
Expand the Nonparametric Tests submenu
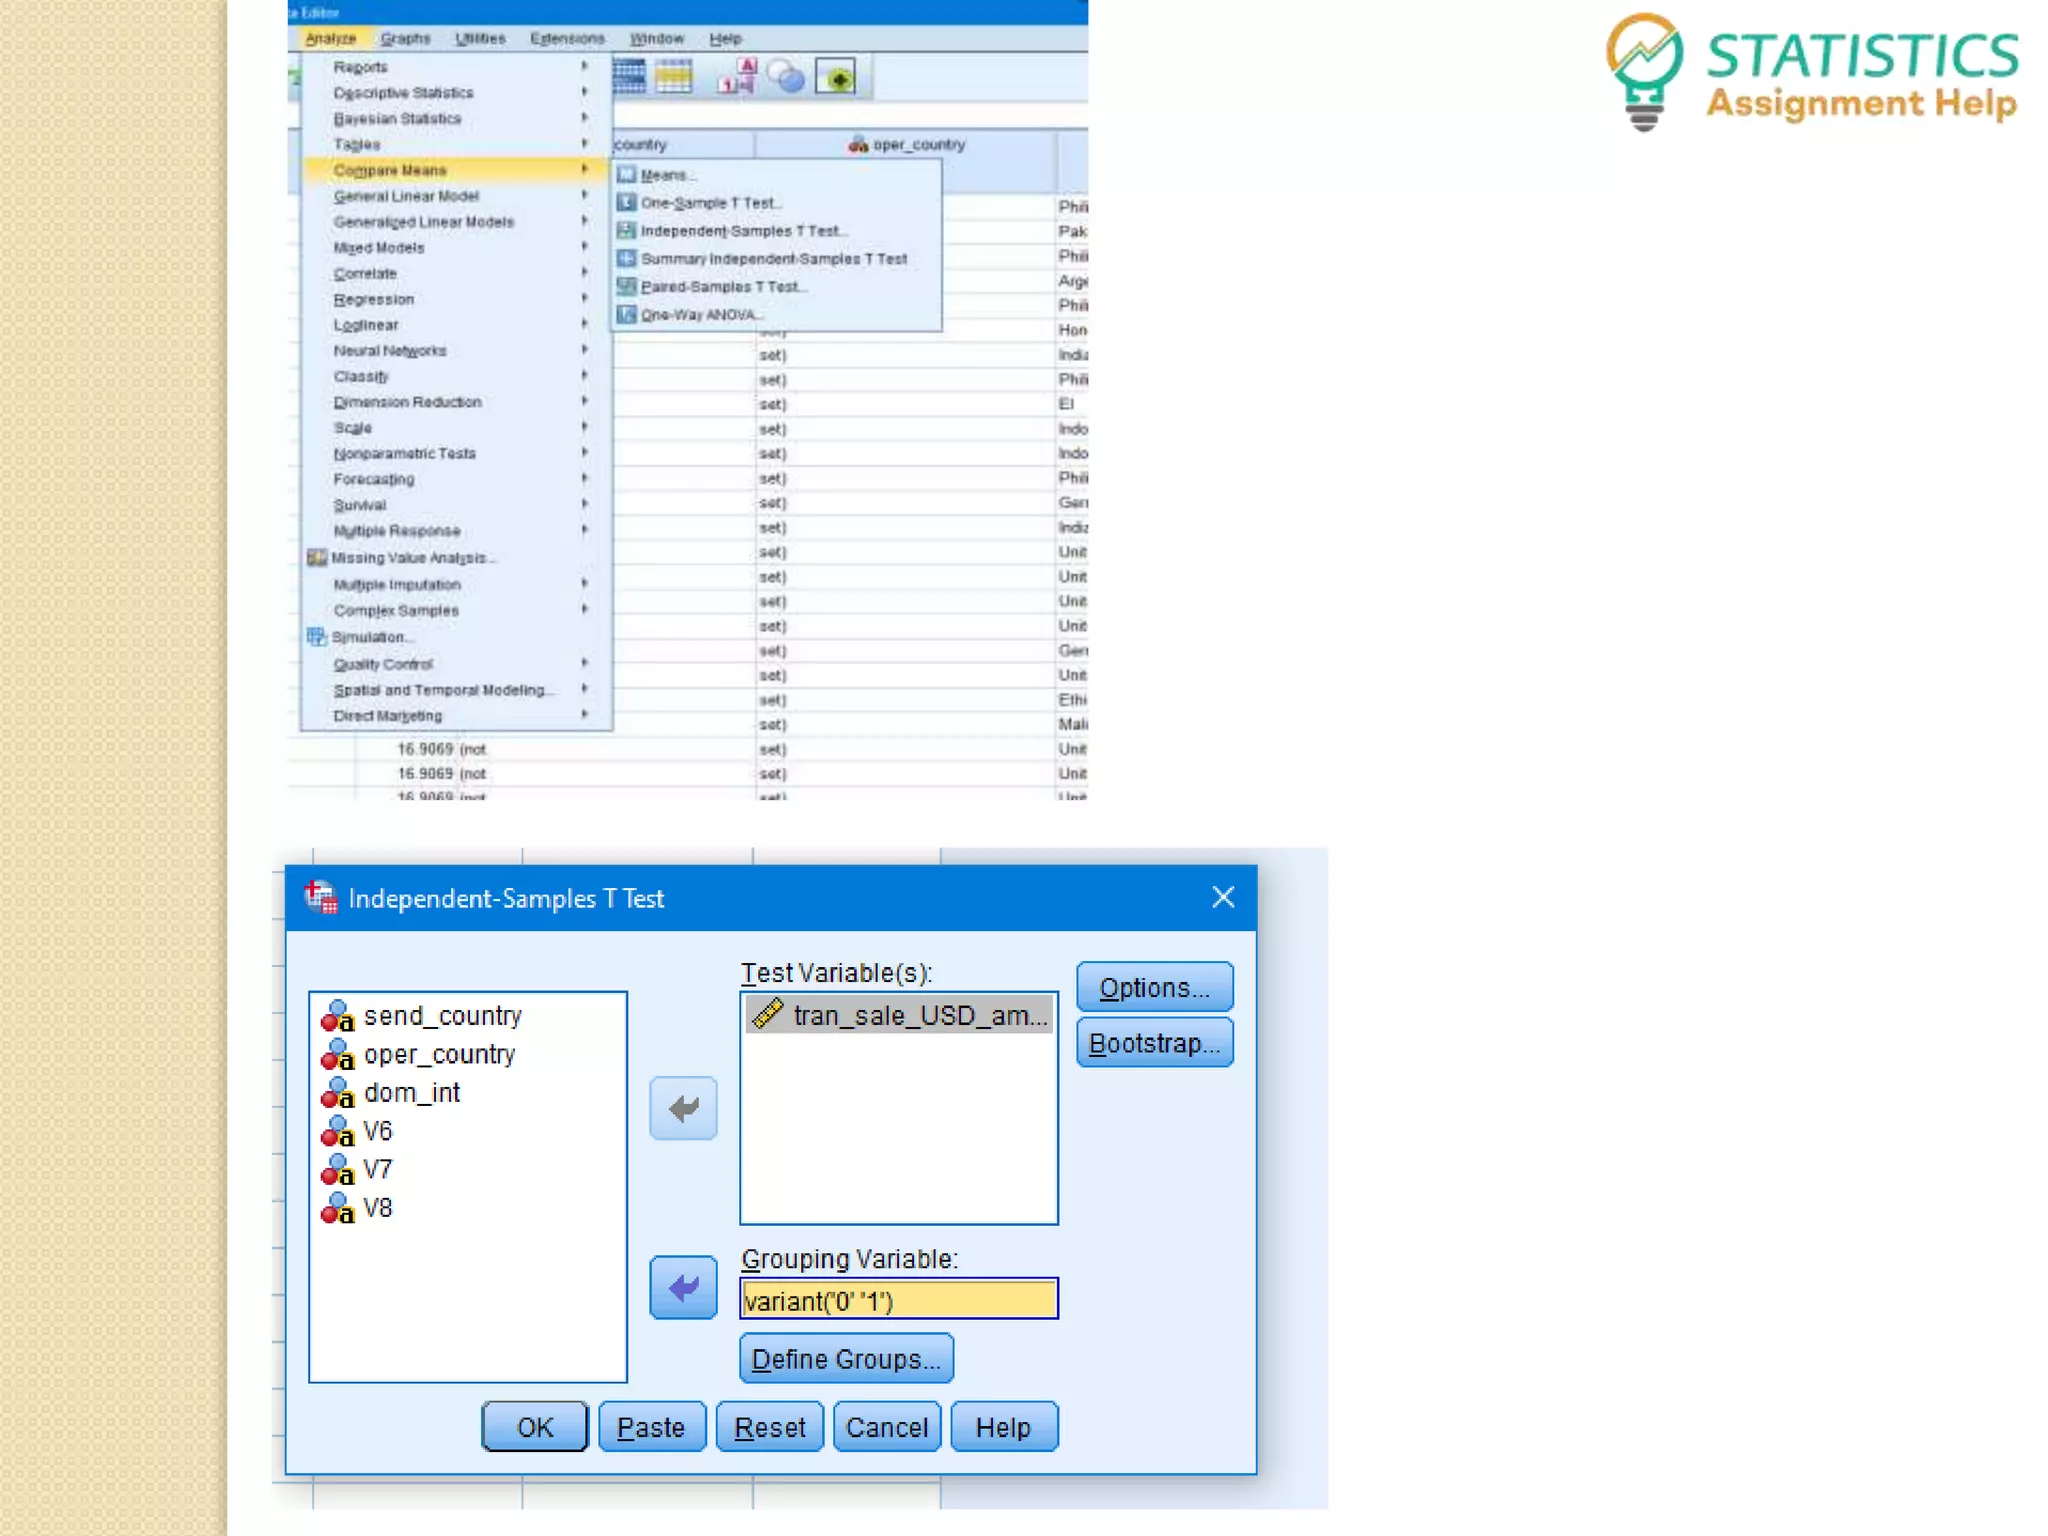pos(405,454)
